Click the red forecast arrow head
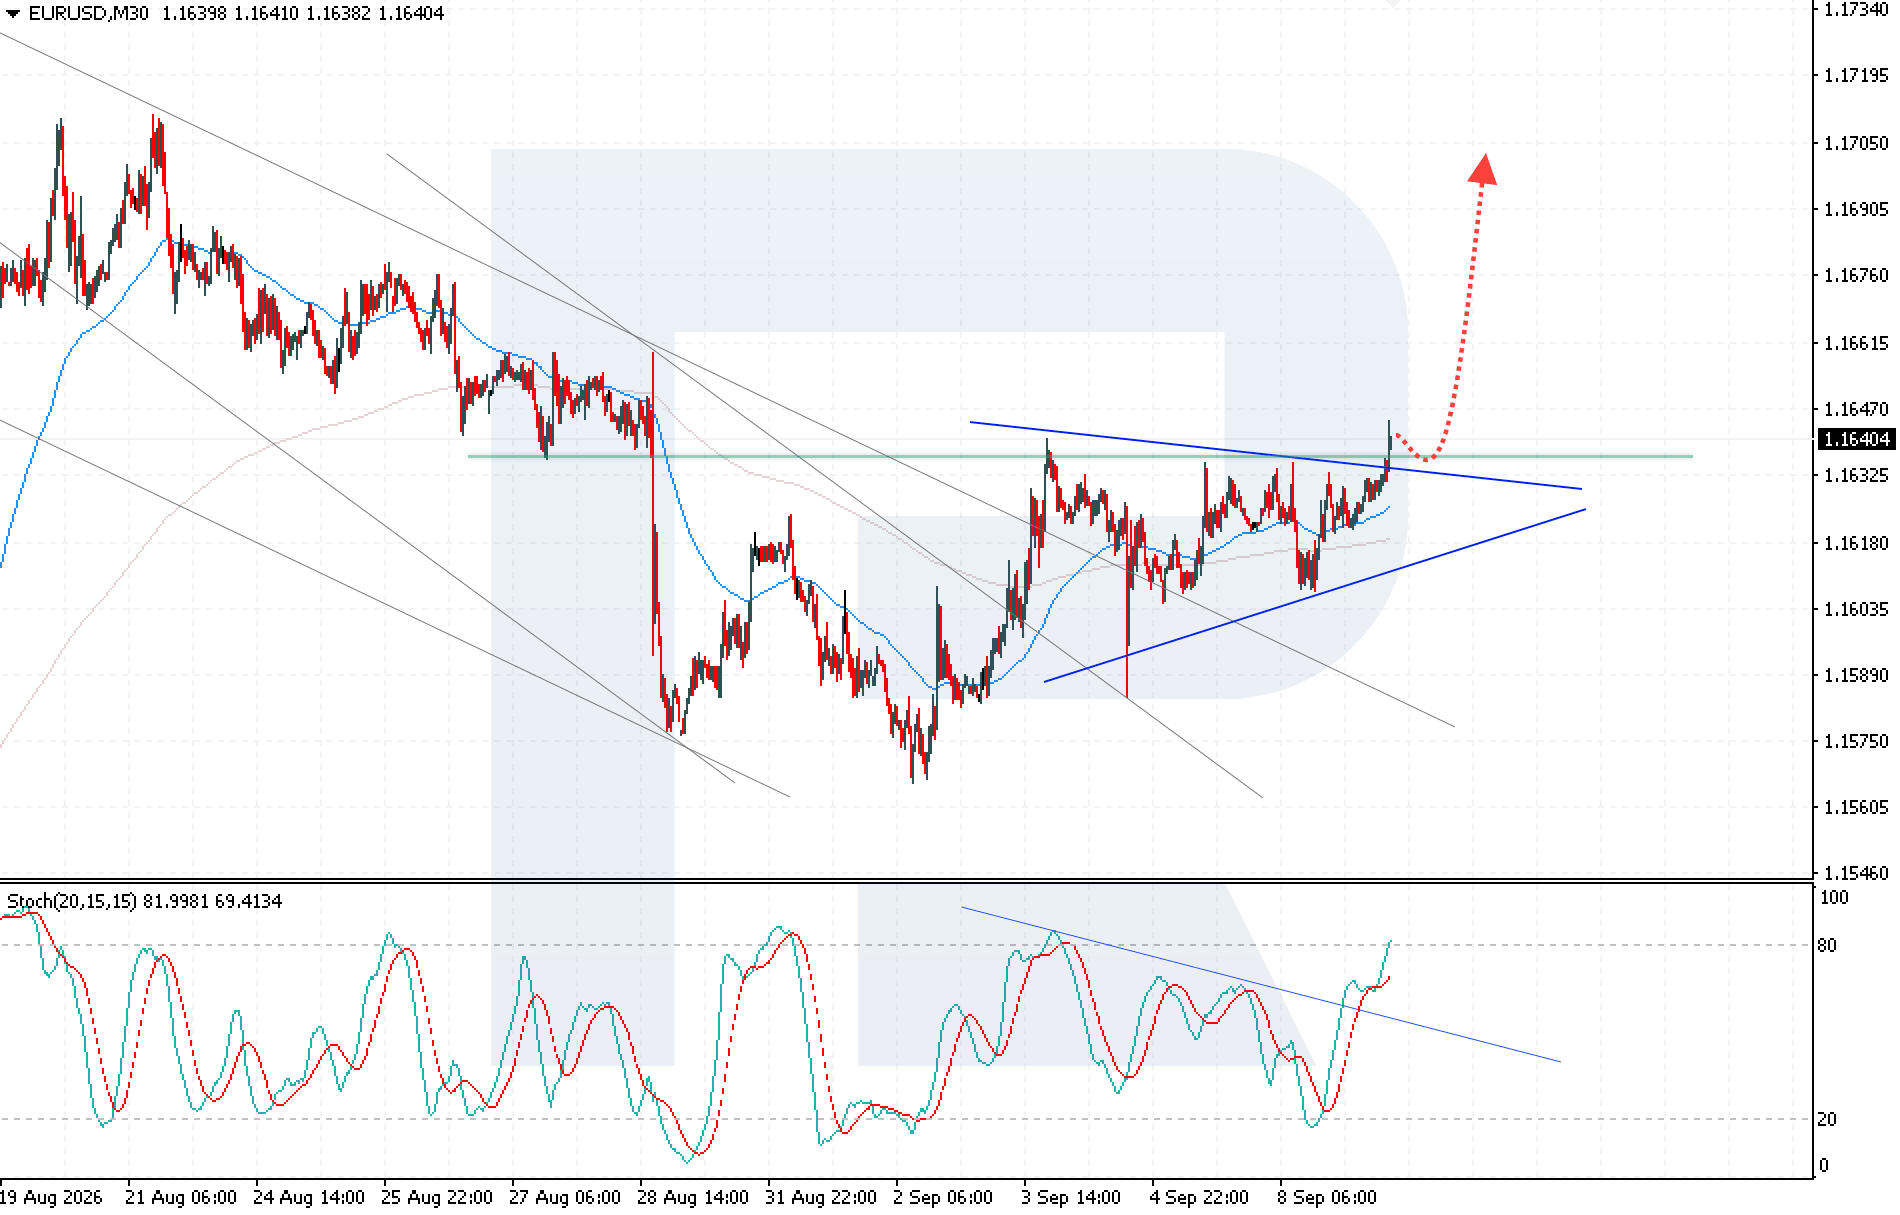This screenshot has height=1215, width=1900. [1483, 169]
